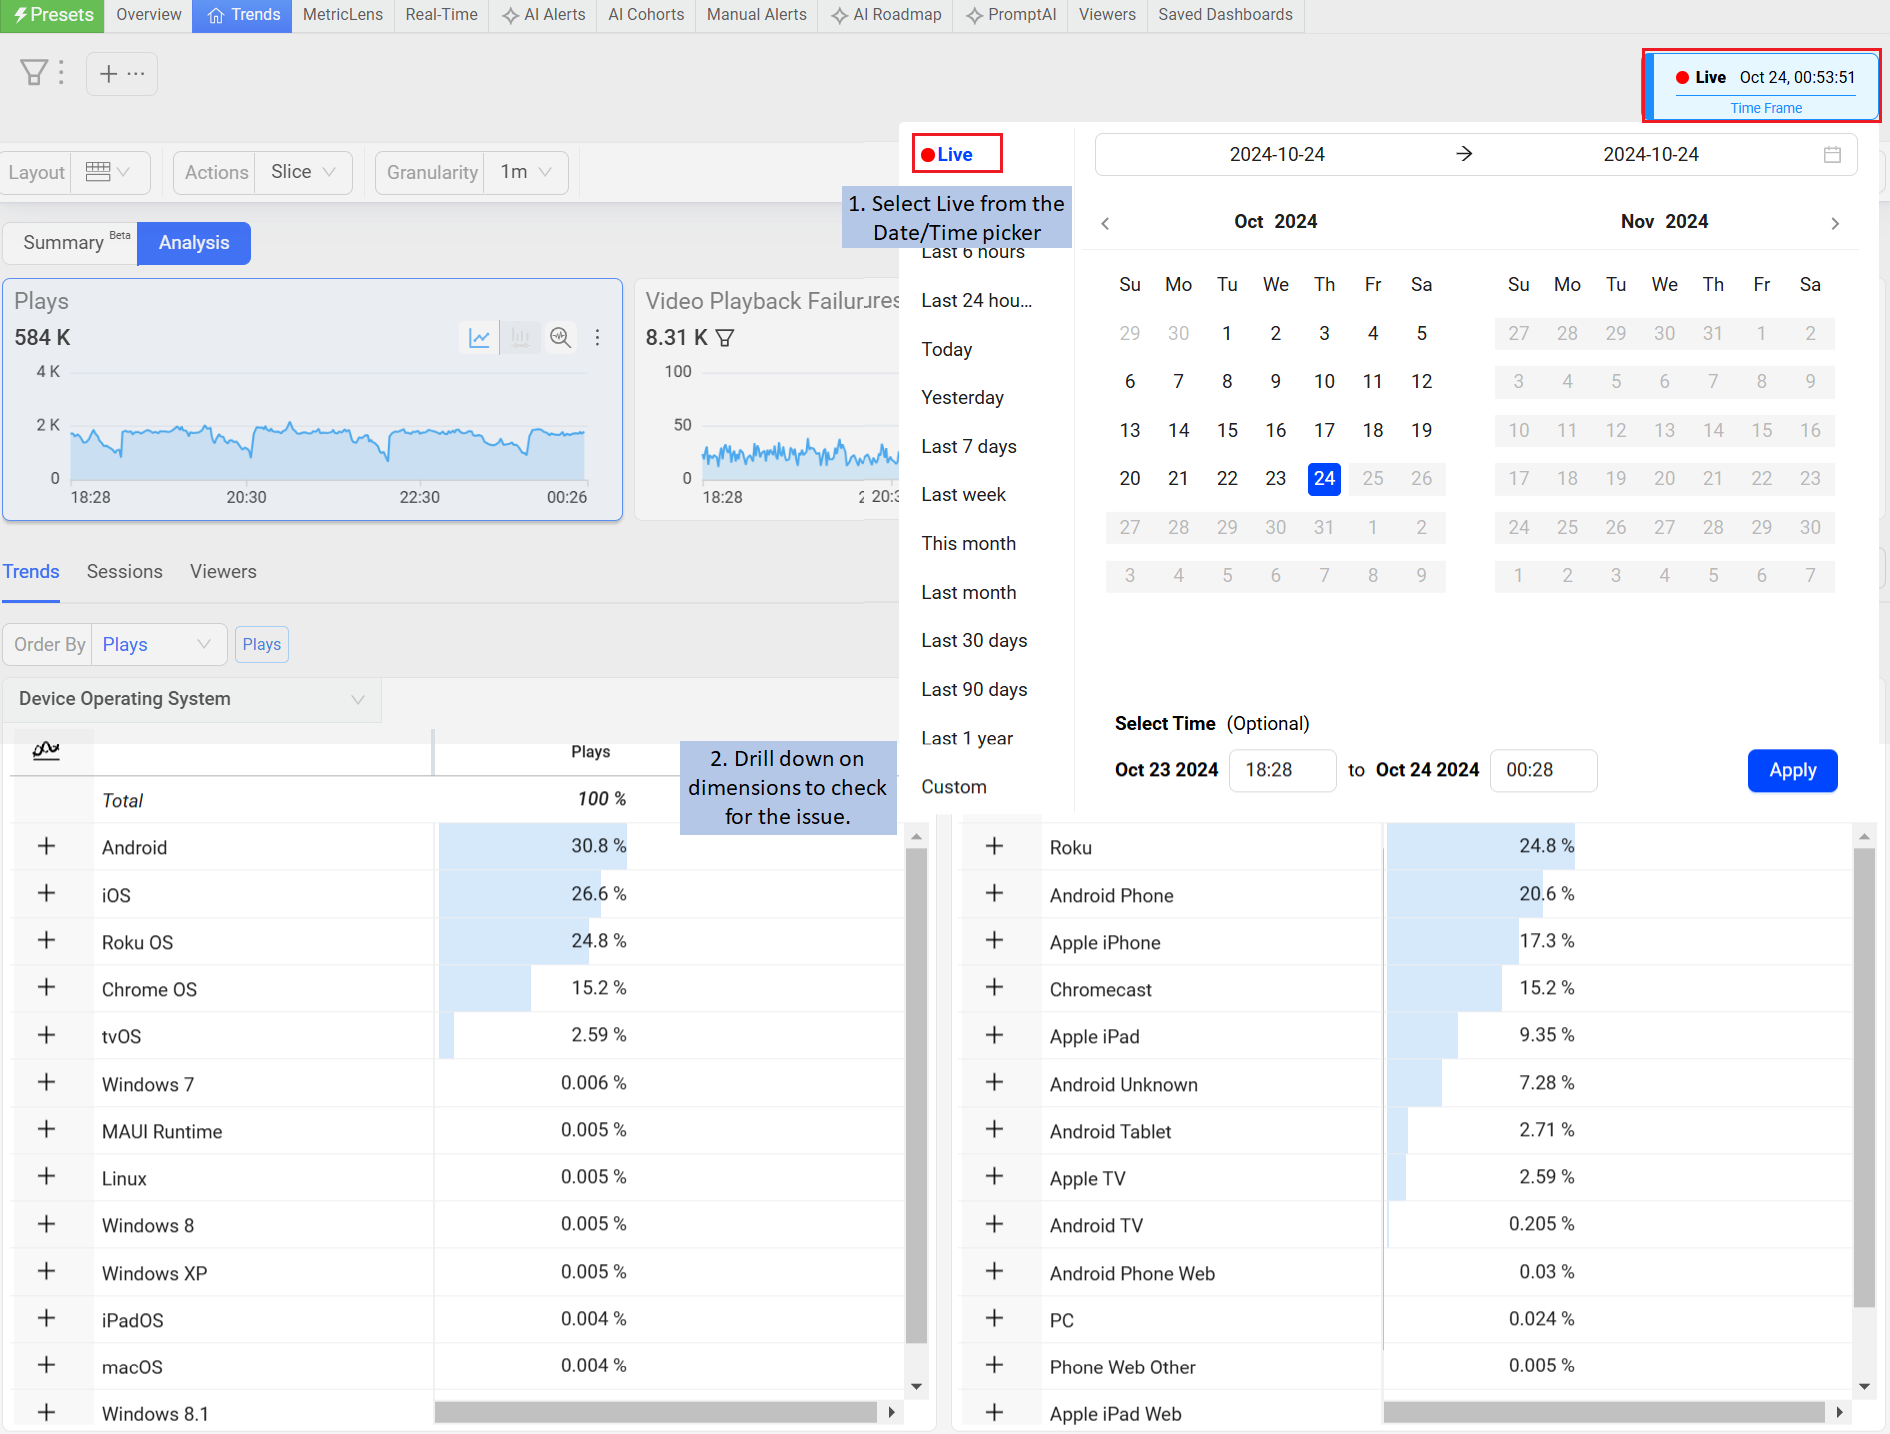The width and height of the screenshot is (1890, 1434).
Task: Click calendar icon in date range field
Action: point(1832,154)
